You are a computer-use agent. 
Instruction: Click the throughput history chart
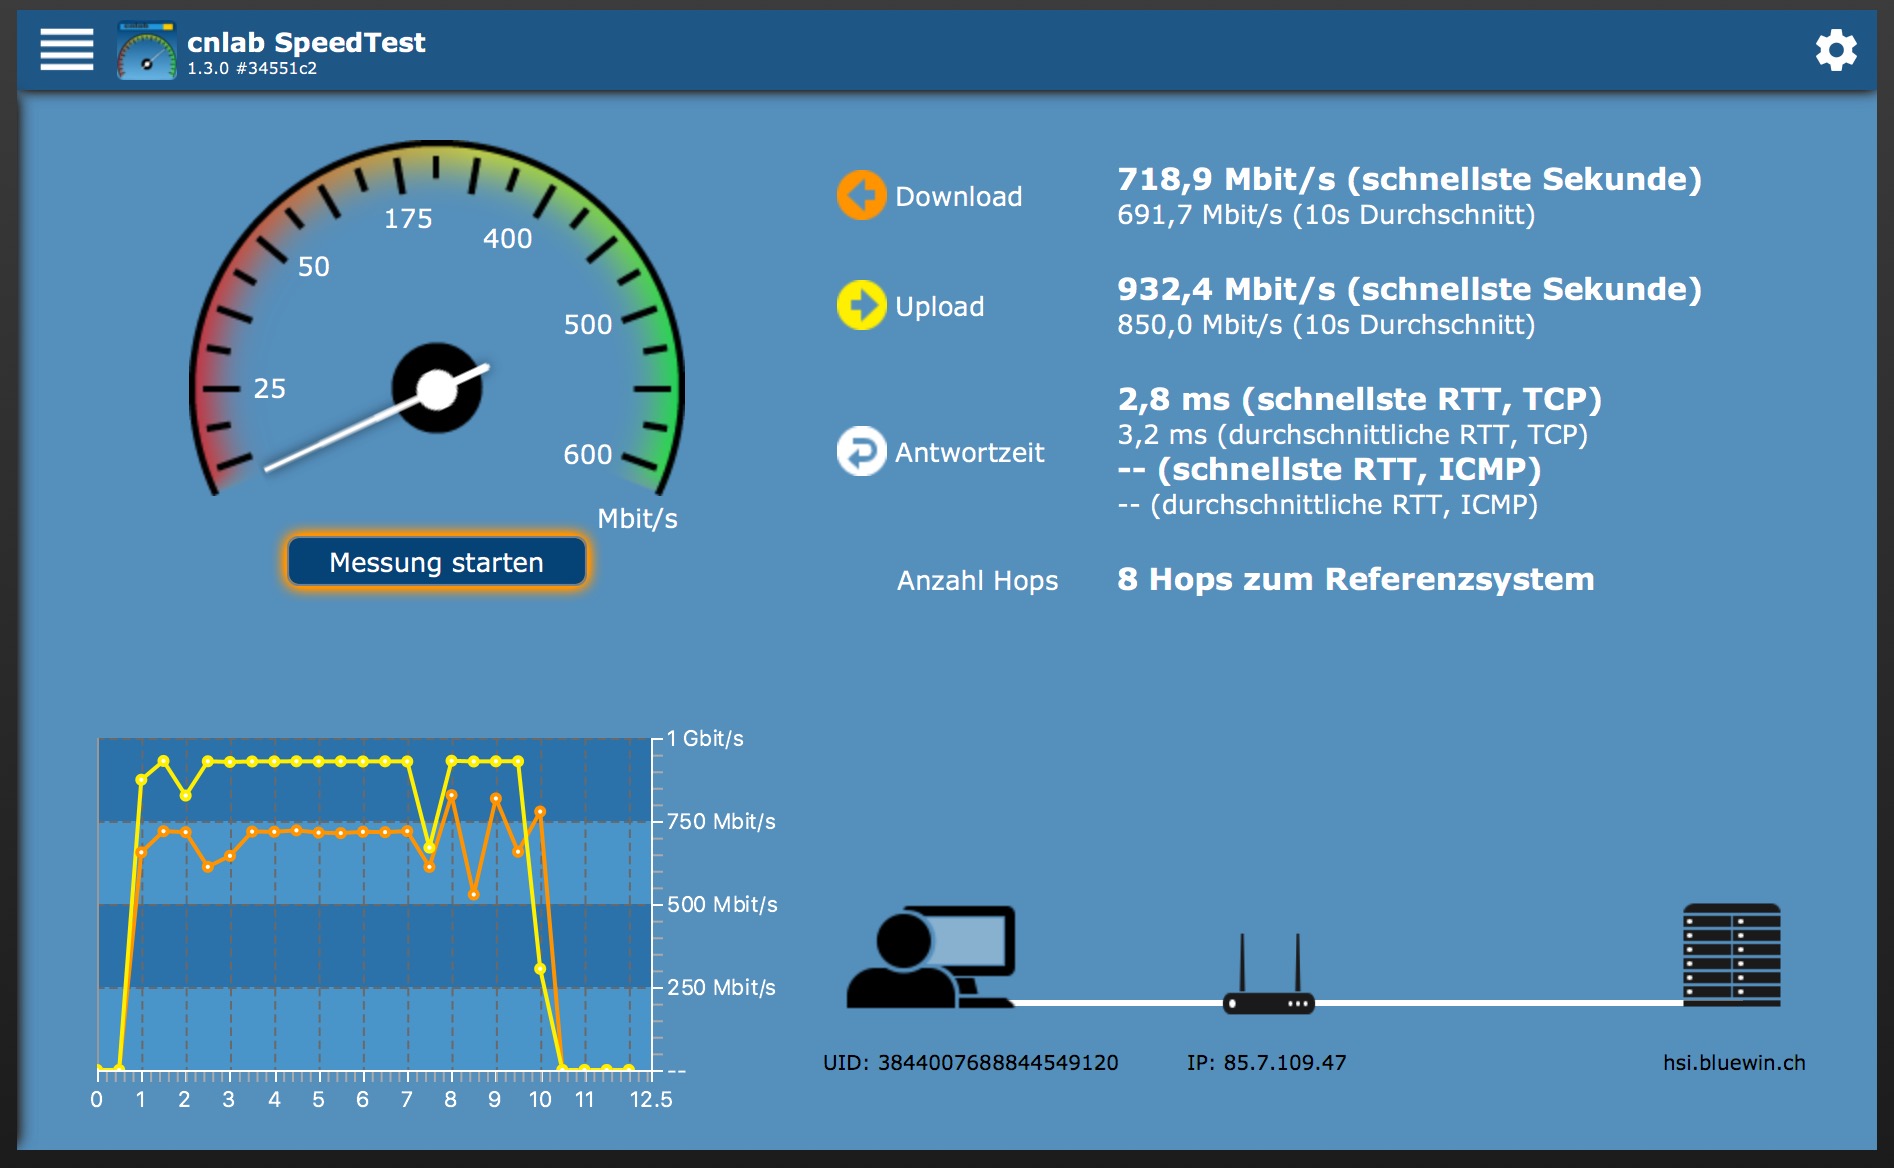tap(375, 904)
